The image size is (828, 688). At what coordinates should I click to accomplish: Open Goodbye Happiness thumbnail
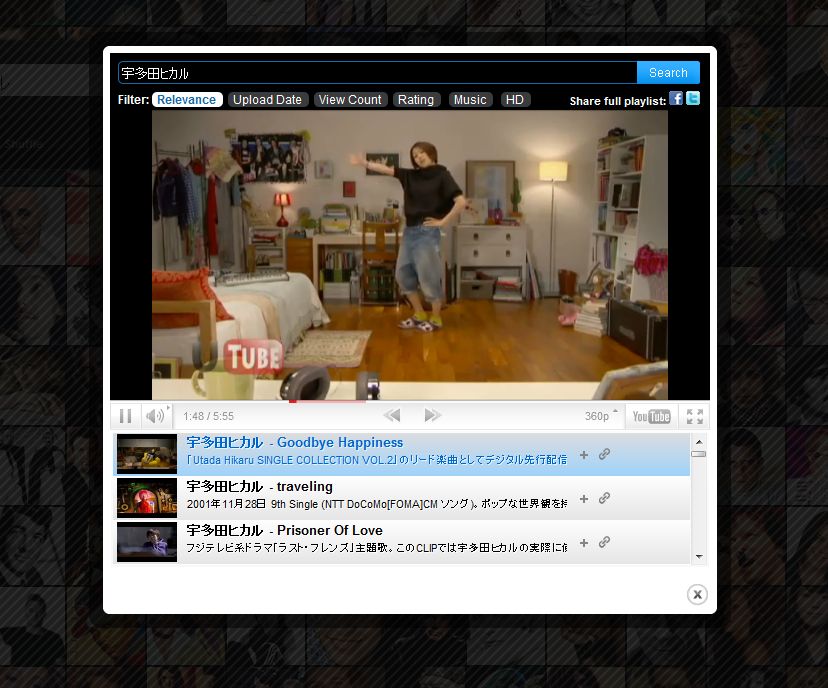point(147,454)
